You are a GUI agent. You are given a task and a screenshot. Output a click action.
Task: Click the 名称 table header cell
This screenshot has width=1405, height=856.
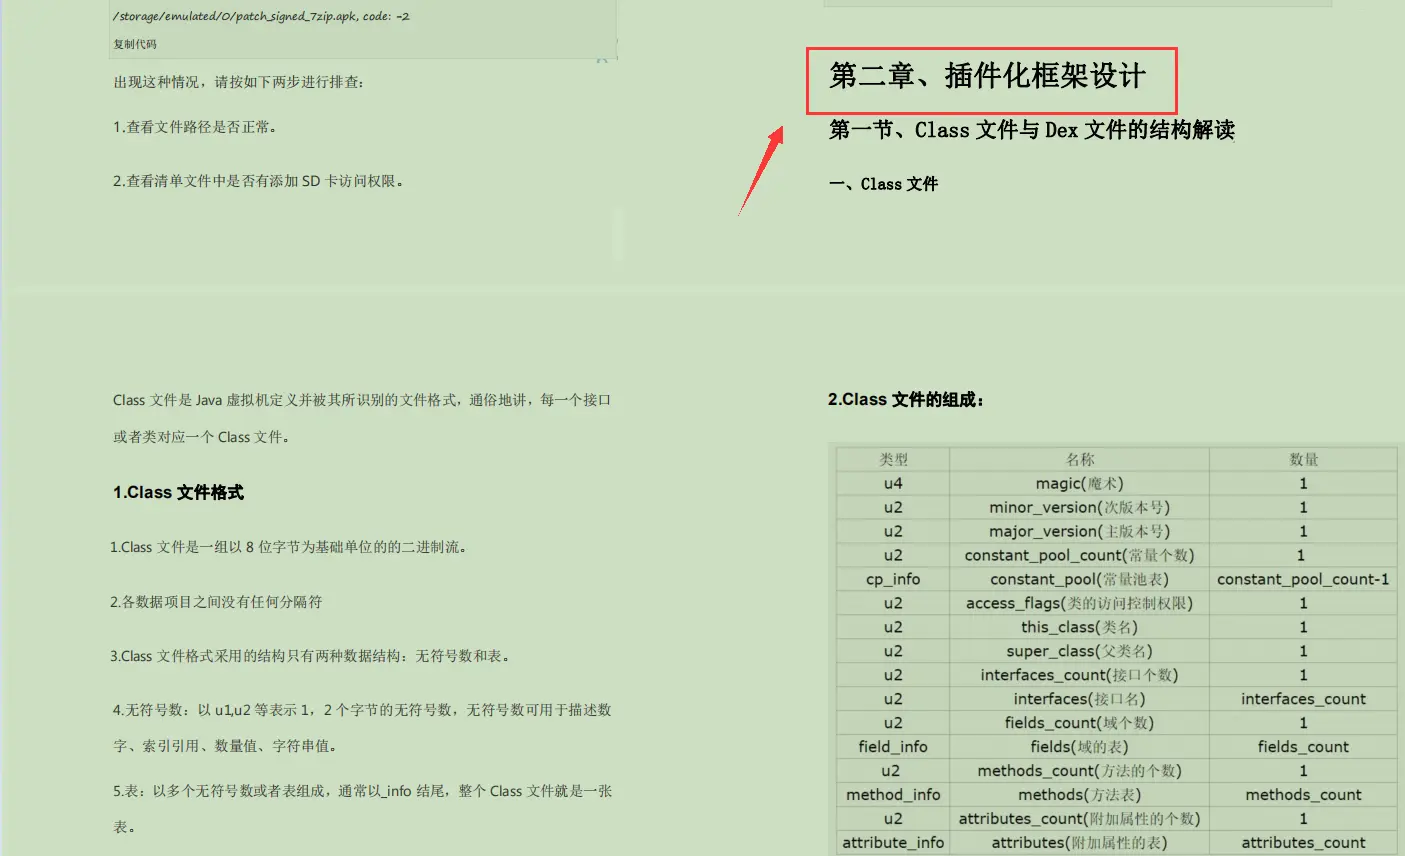tap(1078, 459)
